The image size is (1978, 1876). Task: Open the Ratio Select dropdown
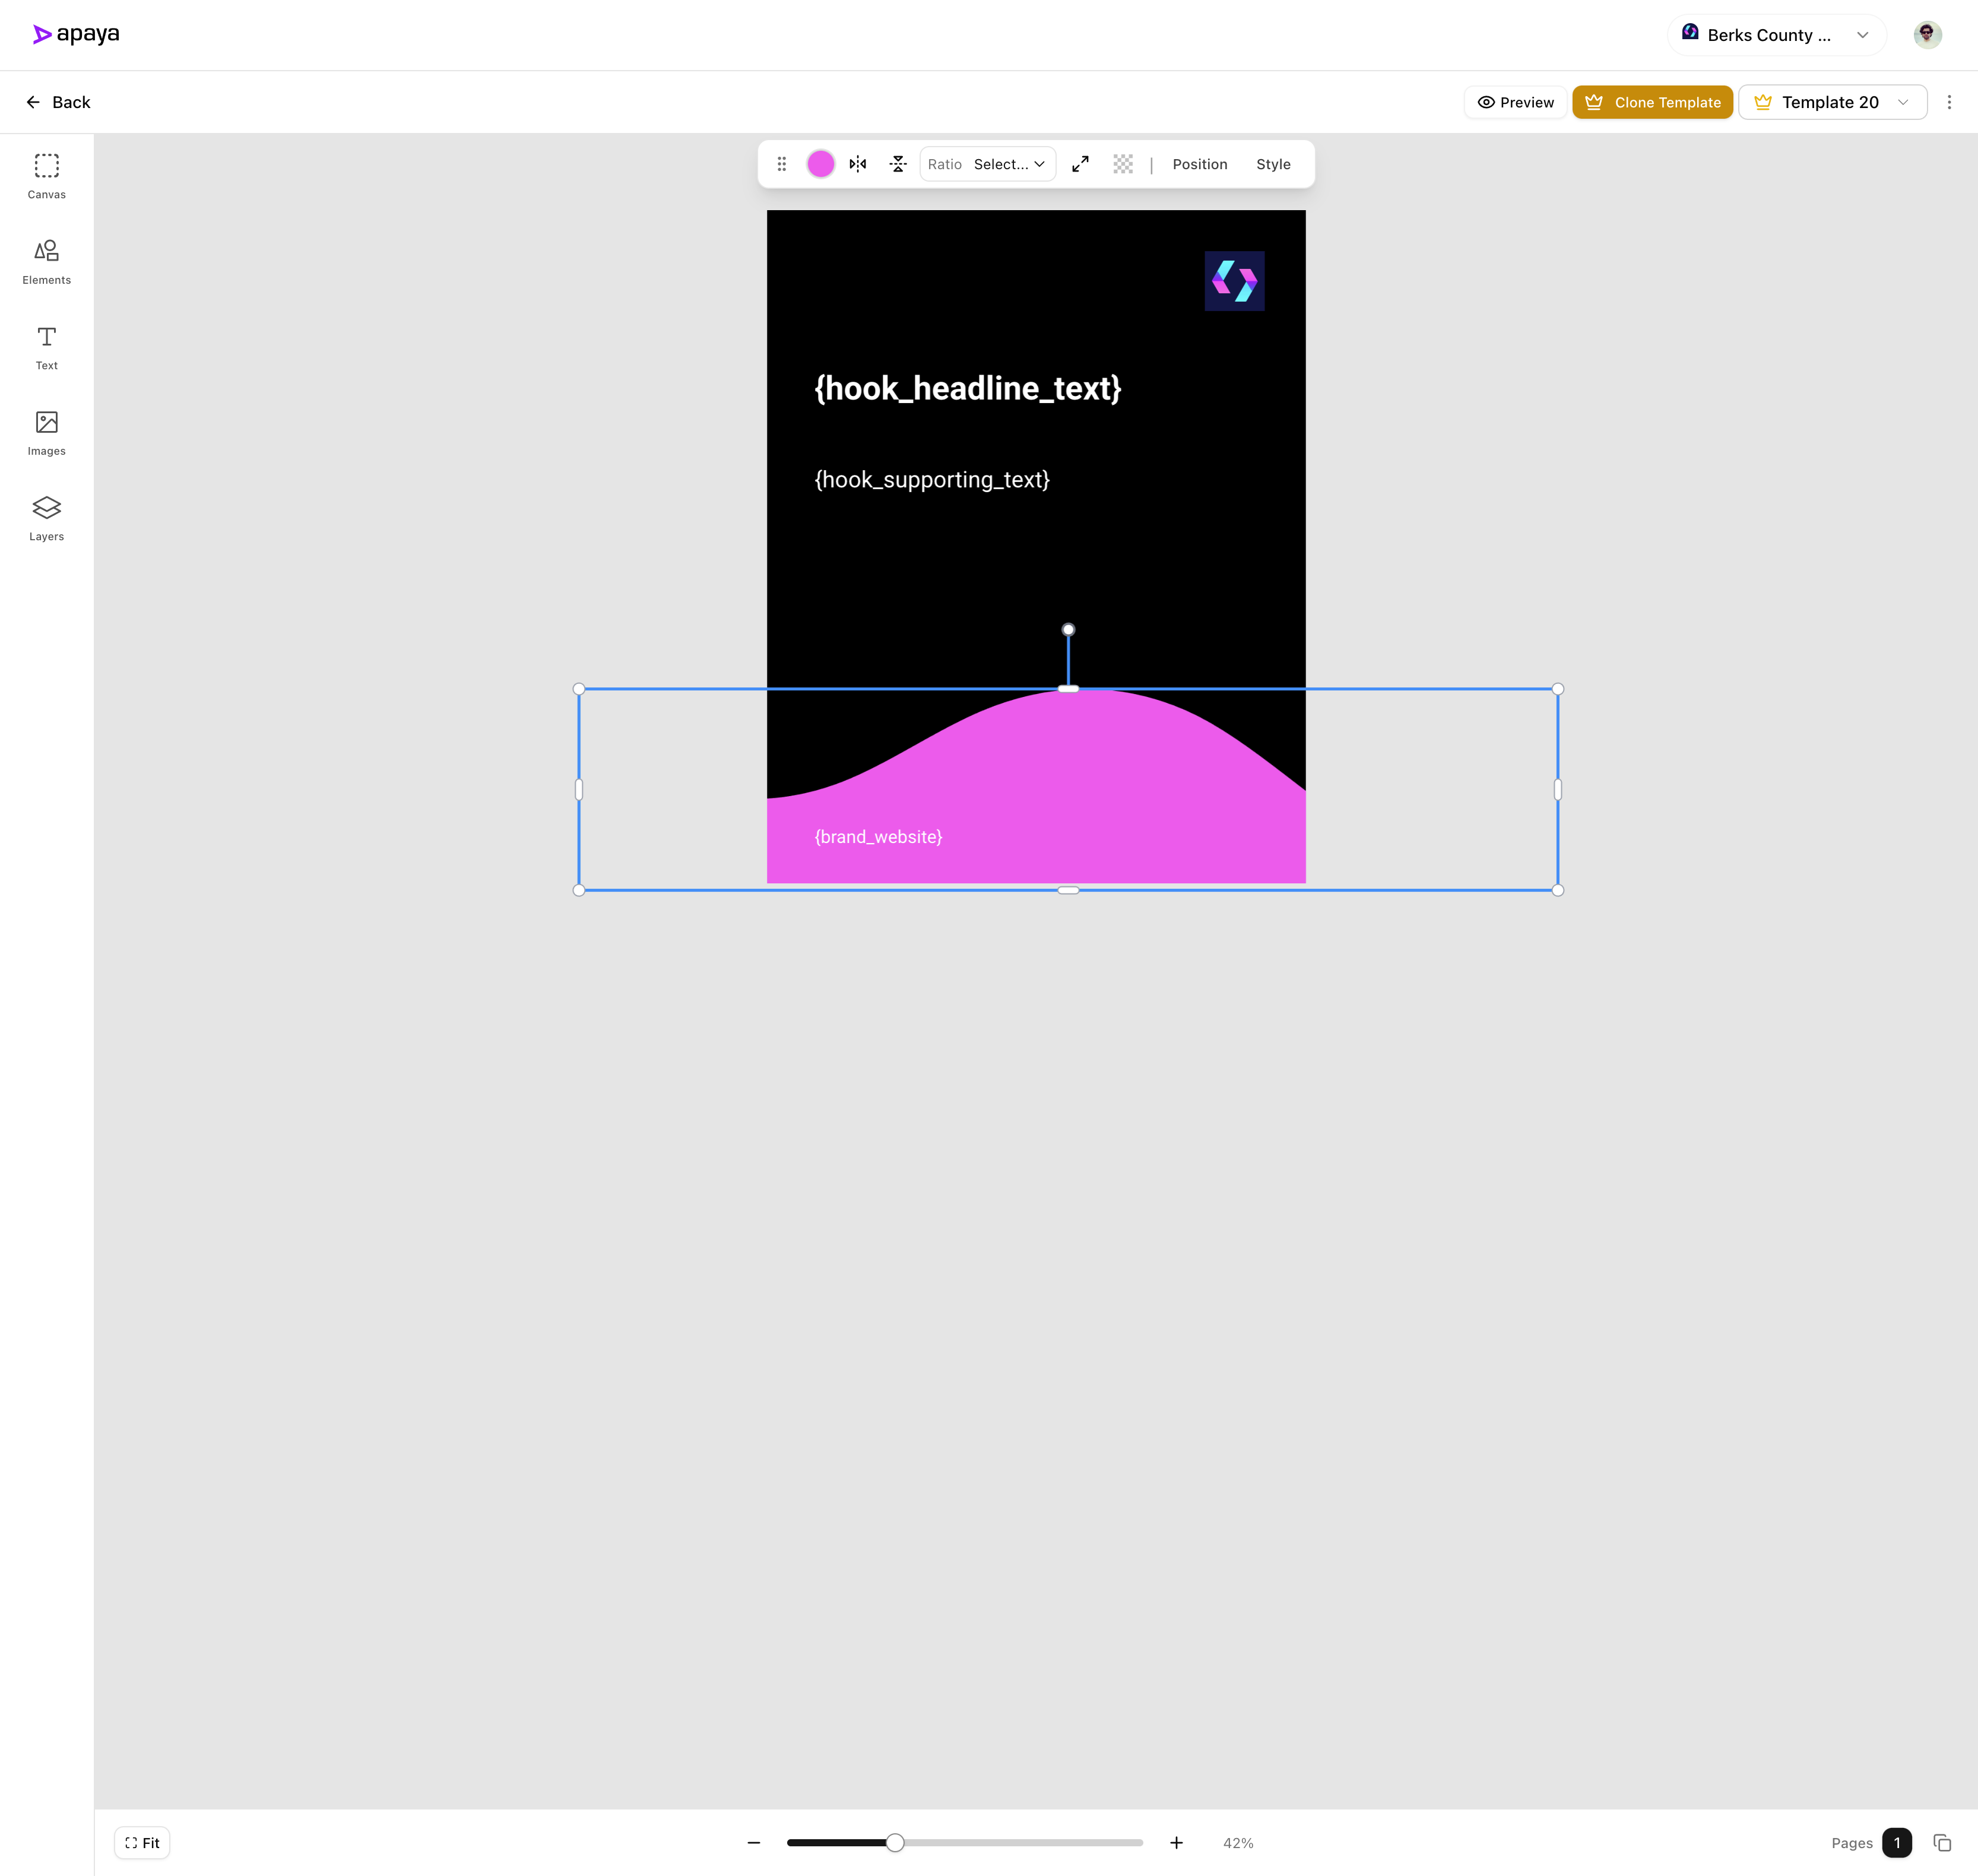point(1009,164)
